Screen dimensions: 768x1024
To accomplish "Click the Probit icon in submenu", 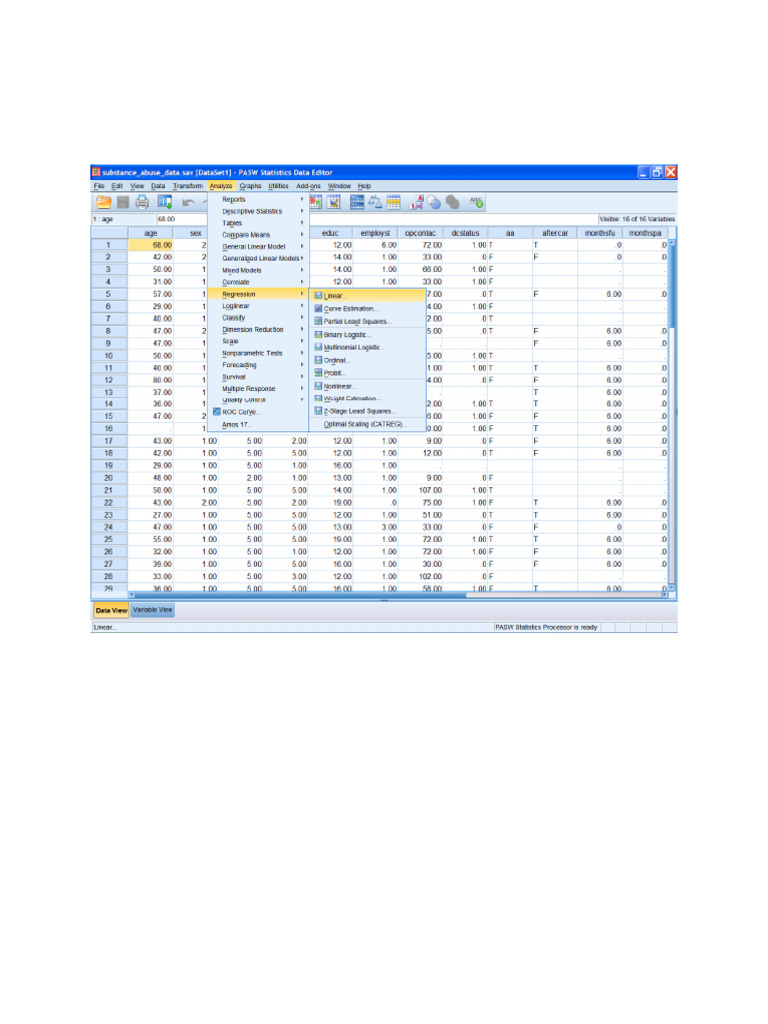I will (x=318, y=373).
